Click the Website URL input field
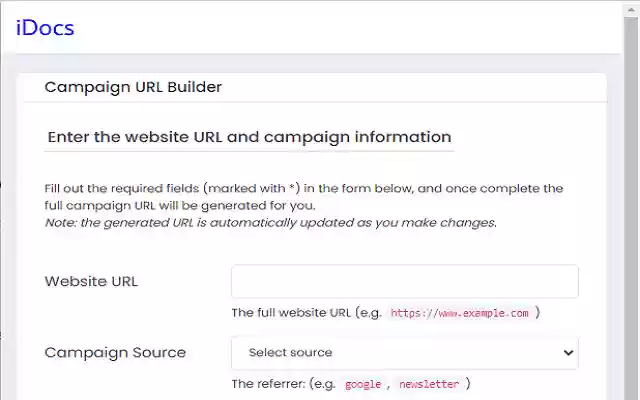The width and height of the screenshot is (640, 400). click(404, 281)
